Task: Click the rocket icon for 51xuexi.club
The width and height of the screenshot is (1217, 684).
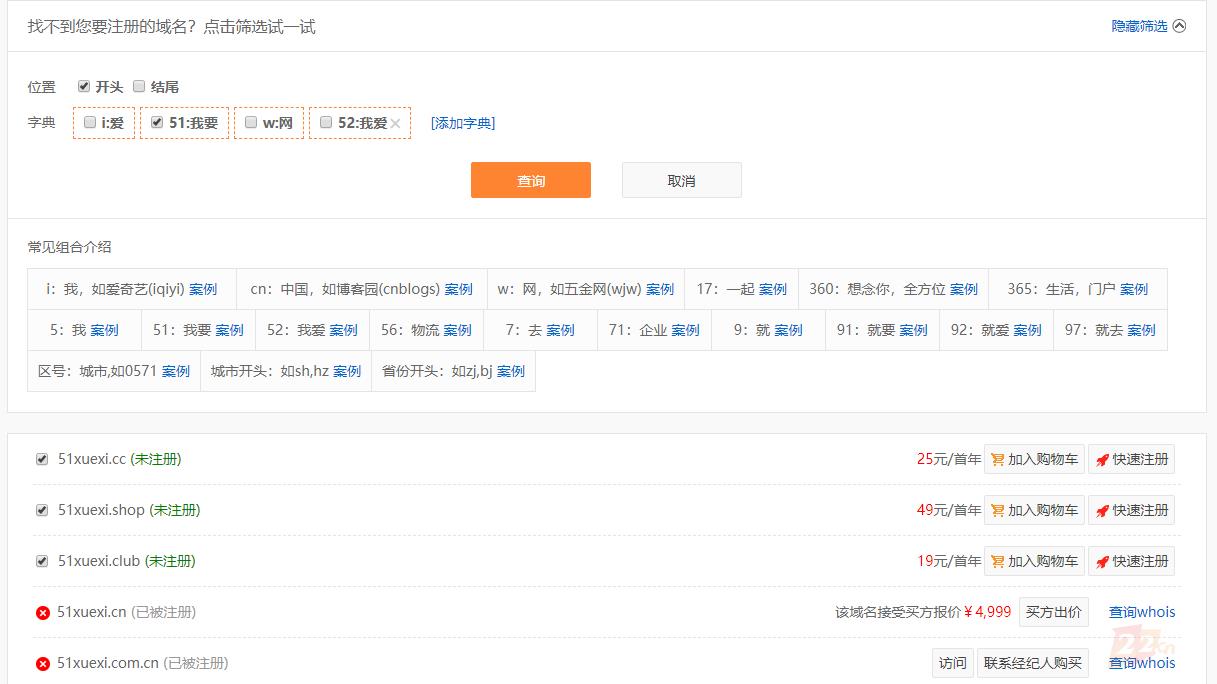Action: (x=1102, y=562)
